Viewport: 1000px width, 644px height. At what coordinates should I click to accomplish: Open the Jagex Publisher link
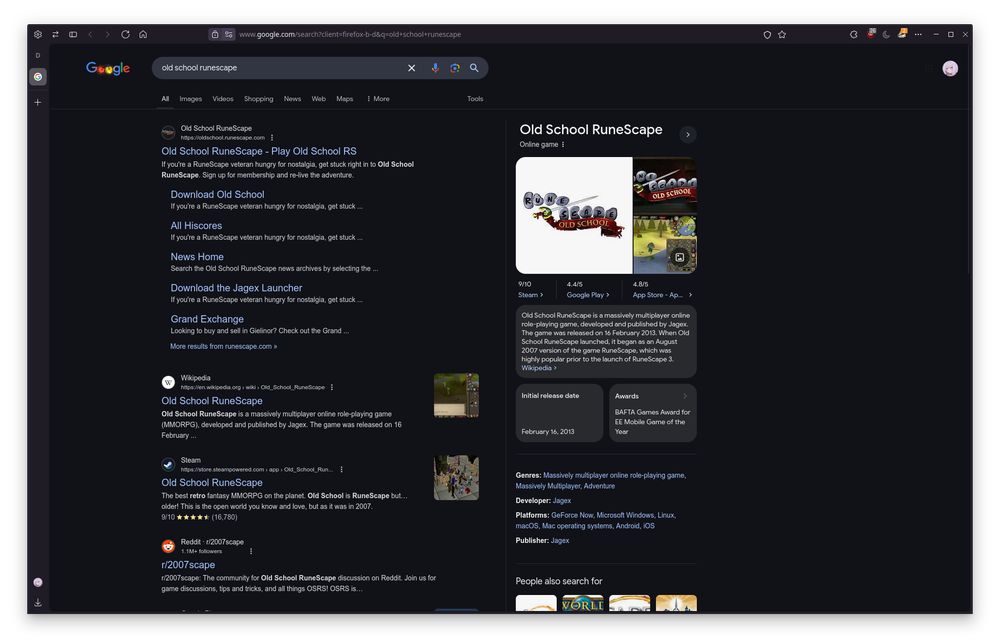[x=560, y=541]
